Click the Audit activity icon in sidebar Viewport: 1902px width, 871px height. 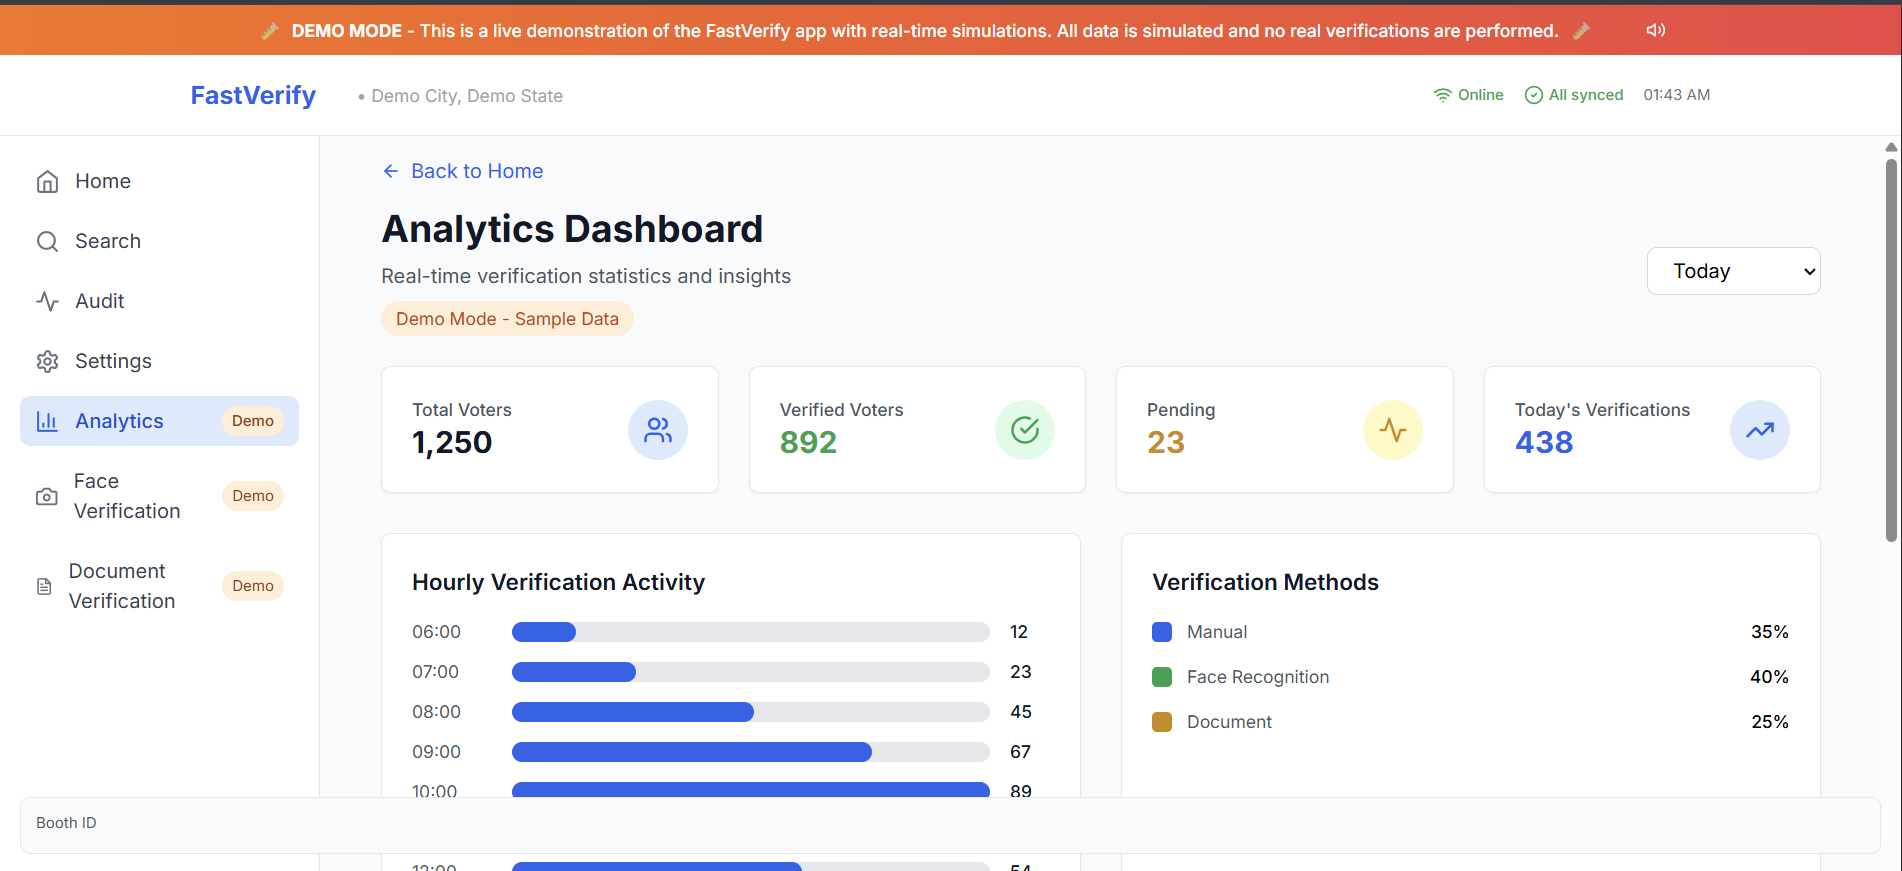(x=47, y=301)
